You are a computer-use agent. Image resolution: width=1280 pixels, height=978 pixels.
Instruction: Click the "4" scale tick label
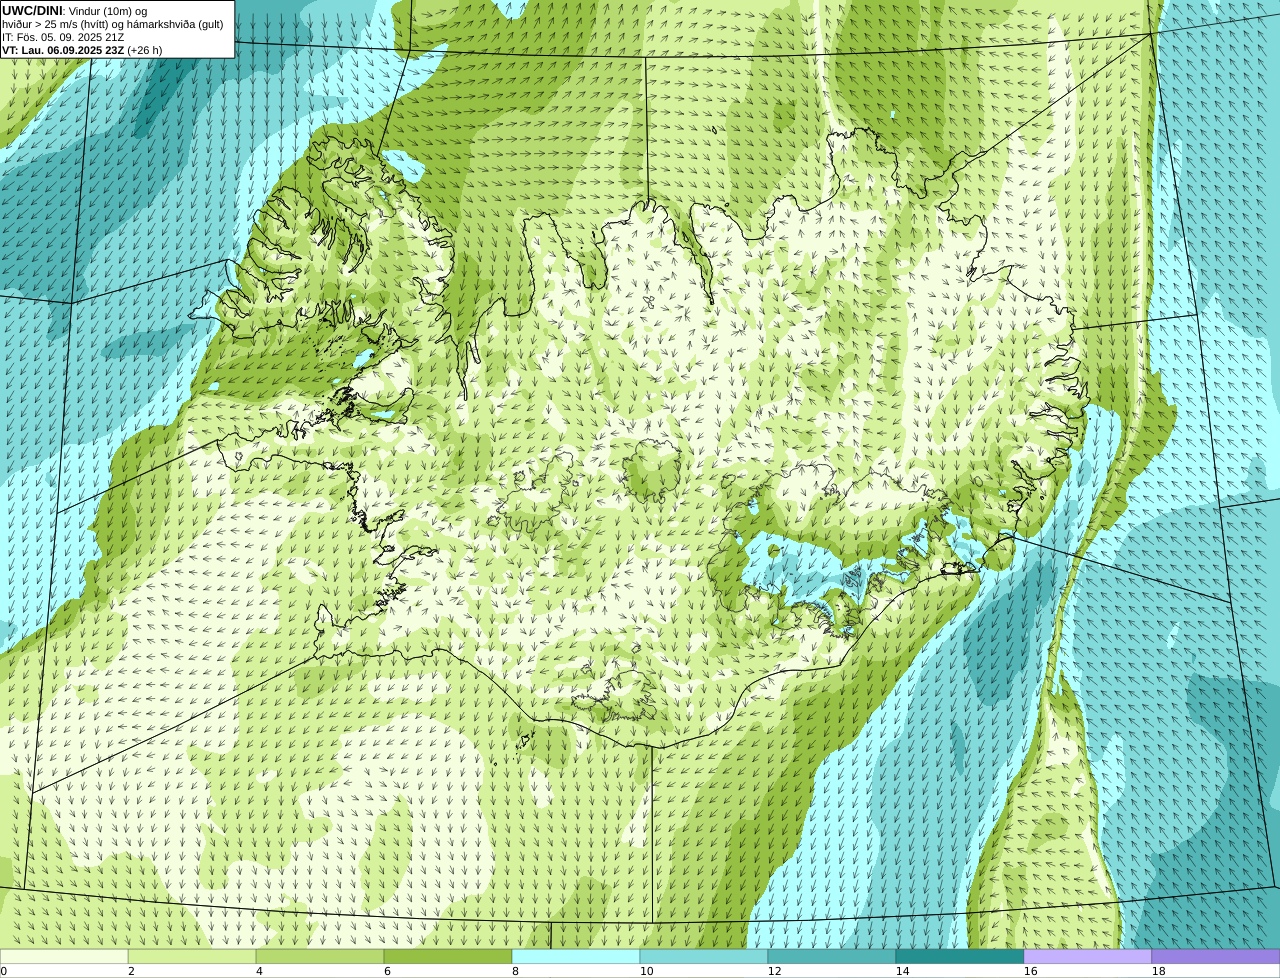pyautogui.click(x=259, y=971)
